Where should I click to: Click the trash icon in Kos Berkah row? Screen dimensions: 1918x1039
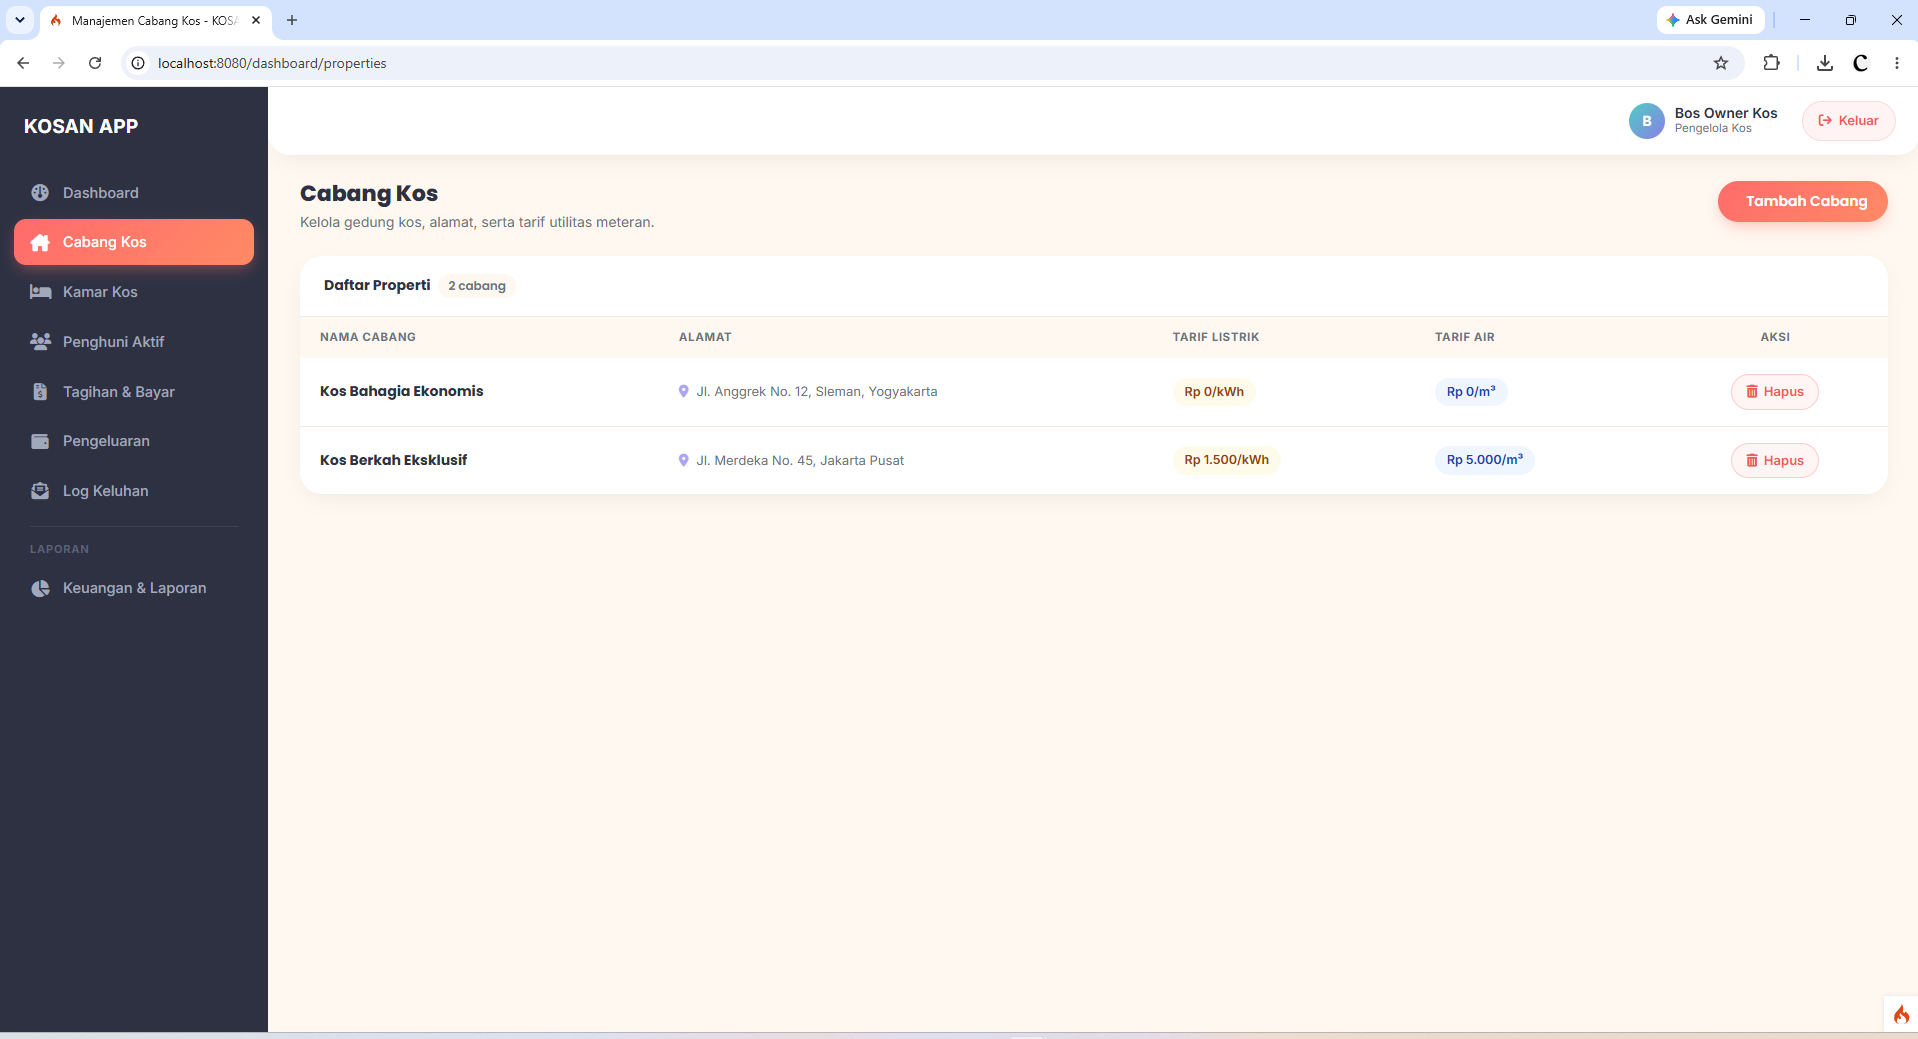point(1752,461)
